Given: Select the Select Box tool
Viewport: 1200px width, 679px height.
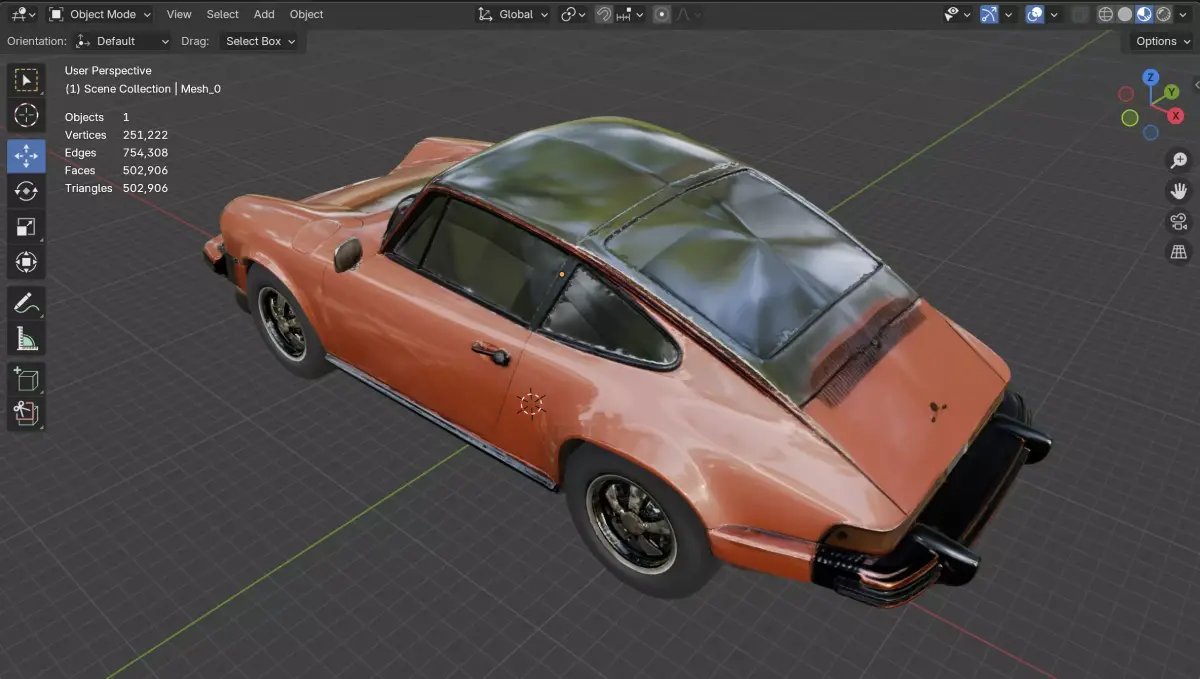Looking at the screenshot, I should (x=26, y=79).
